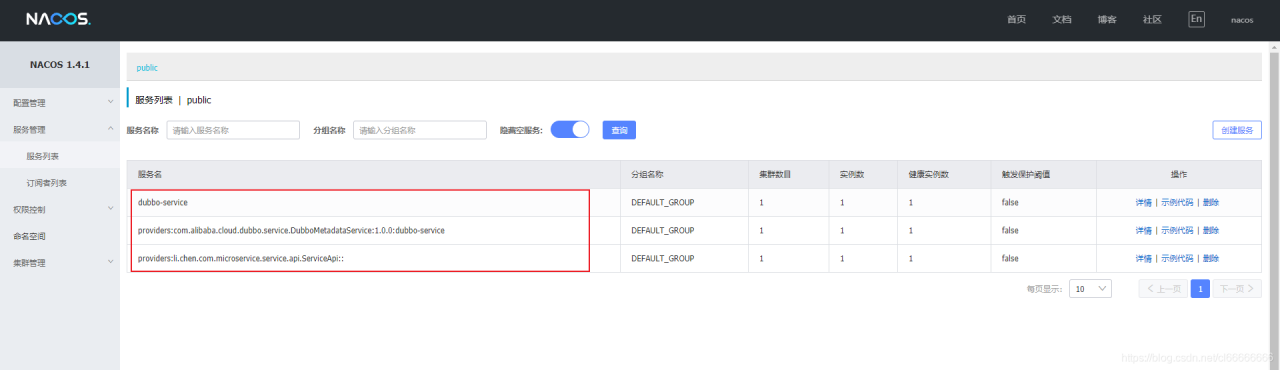Click the blue 查询 search button
This screenshot has height=370, width=1280.
[619, 130]
